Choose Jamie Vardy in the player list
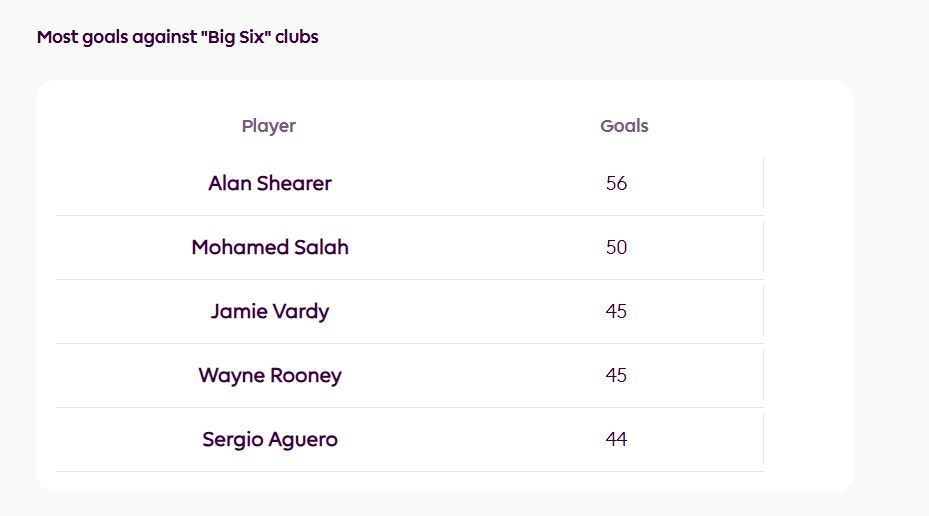The width and height of the screenshot is (929, 516). [270, 312]
